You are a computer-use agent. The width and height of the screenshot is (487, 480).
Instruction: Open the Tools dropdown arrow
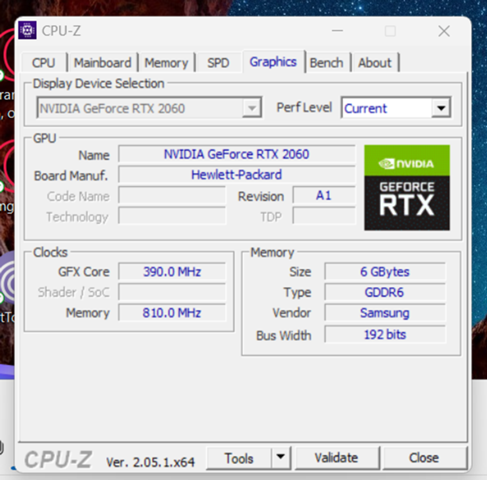click(x=281, y=458)
